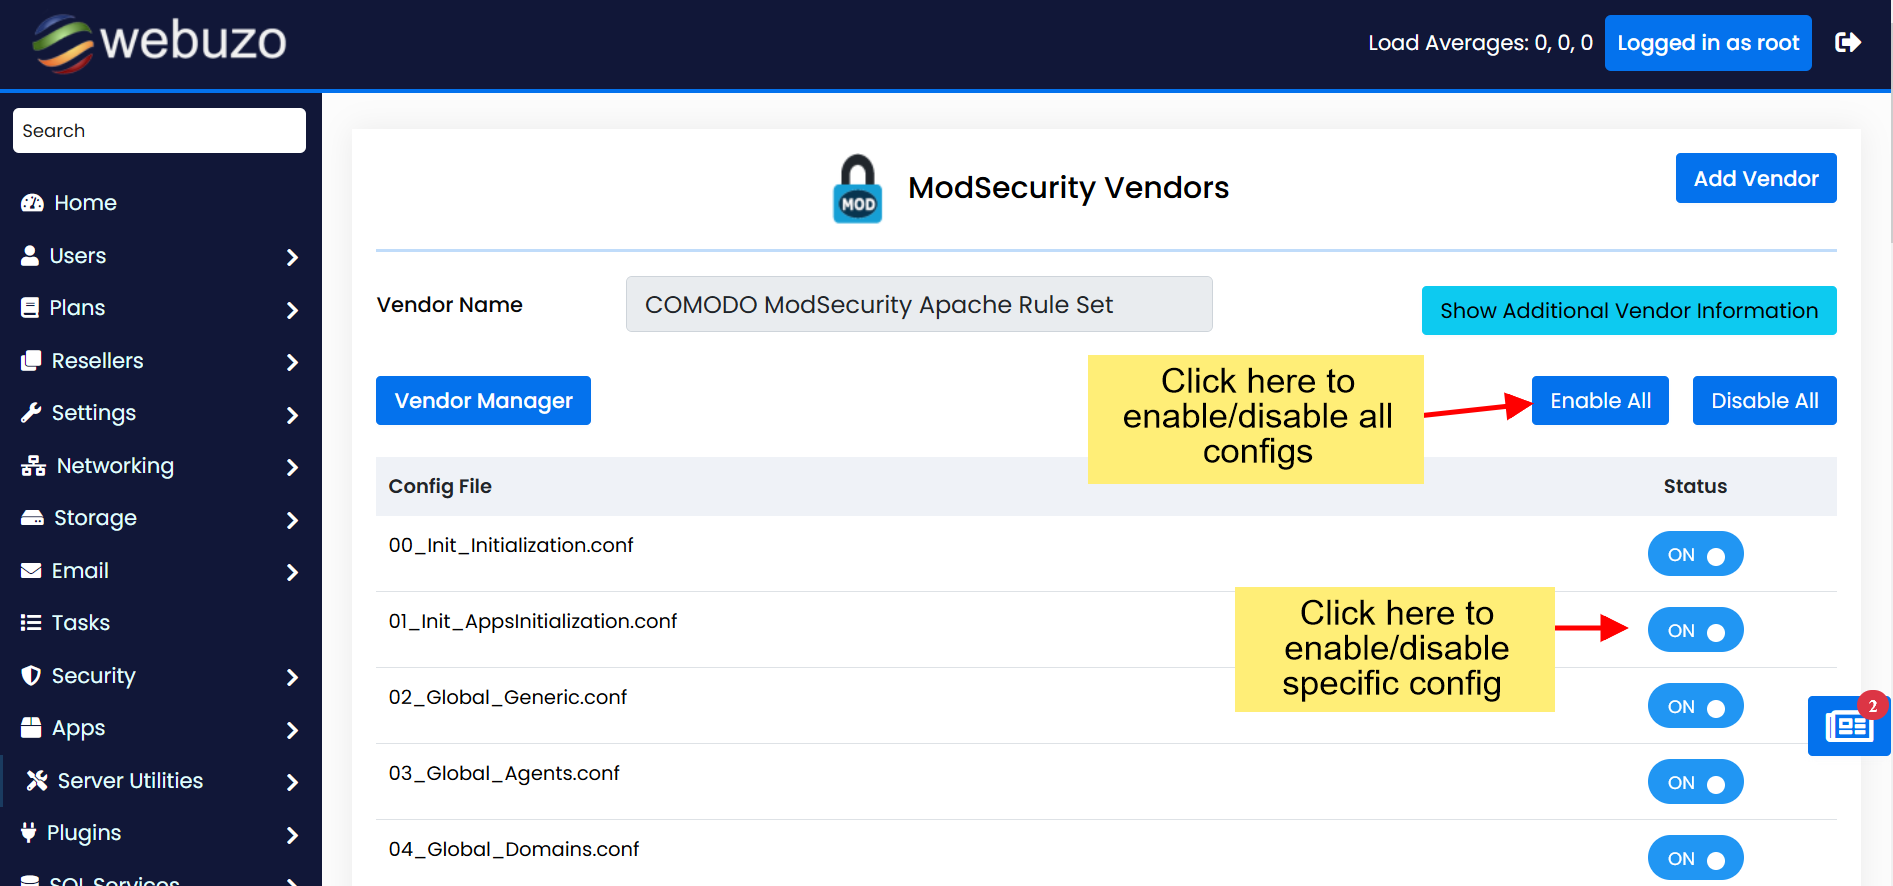
Task: Click the Status column header
Action: (1695, 486)
